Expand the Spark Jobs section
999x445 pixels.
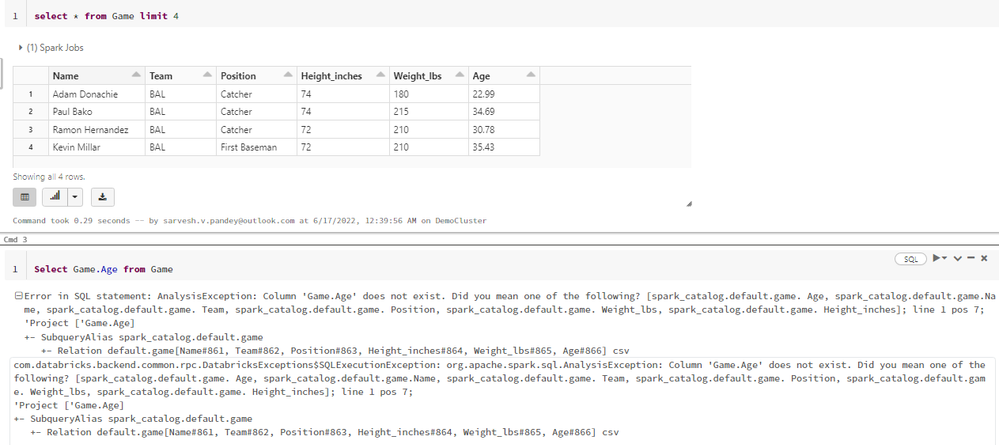pos(22,47)
